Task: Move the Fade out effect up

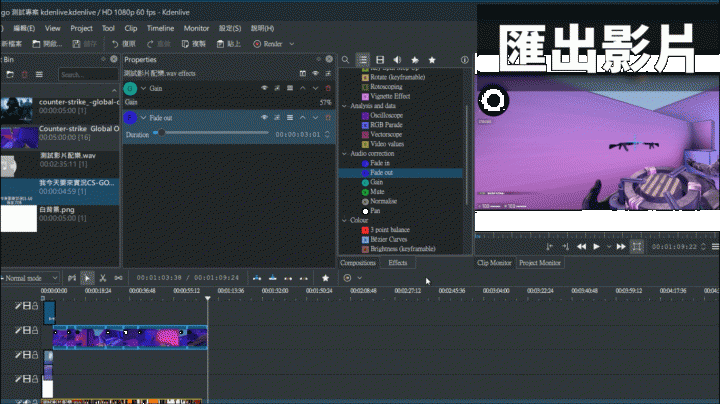Action: [x=303, y=118]
